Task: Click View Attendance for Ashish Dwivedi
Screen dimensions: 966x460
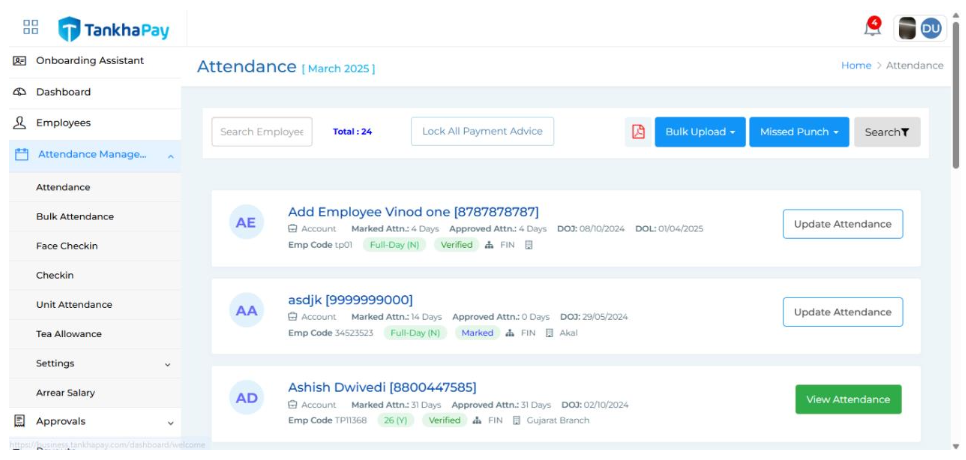Action: (847, 400)
